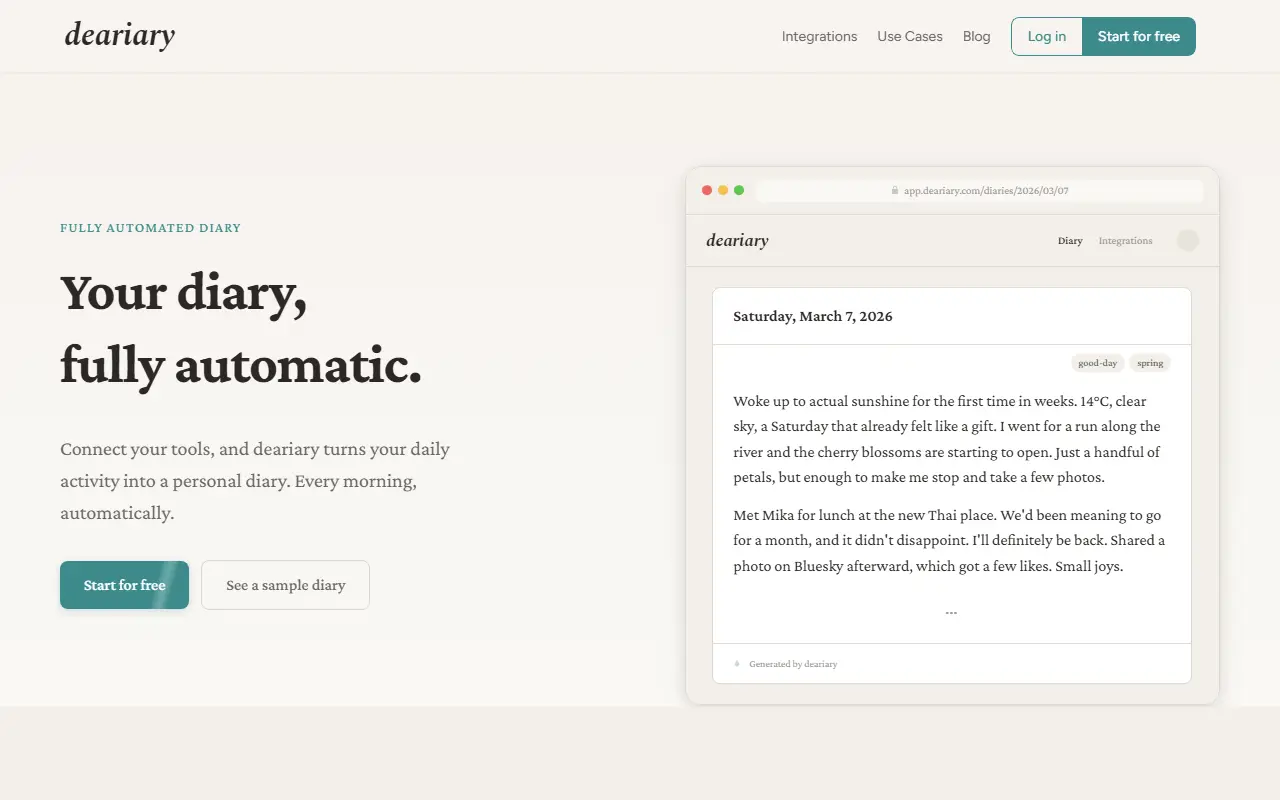Switch to Integrations tab in the preview app
The image size is (1280, 800).
tap(1125, 241)
